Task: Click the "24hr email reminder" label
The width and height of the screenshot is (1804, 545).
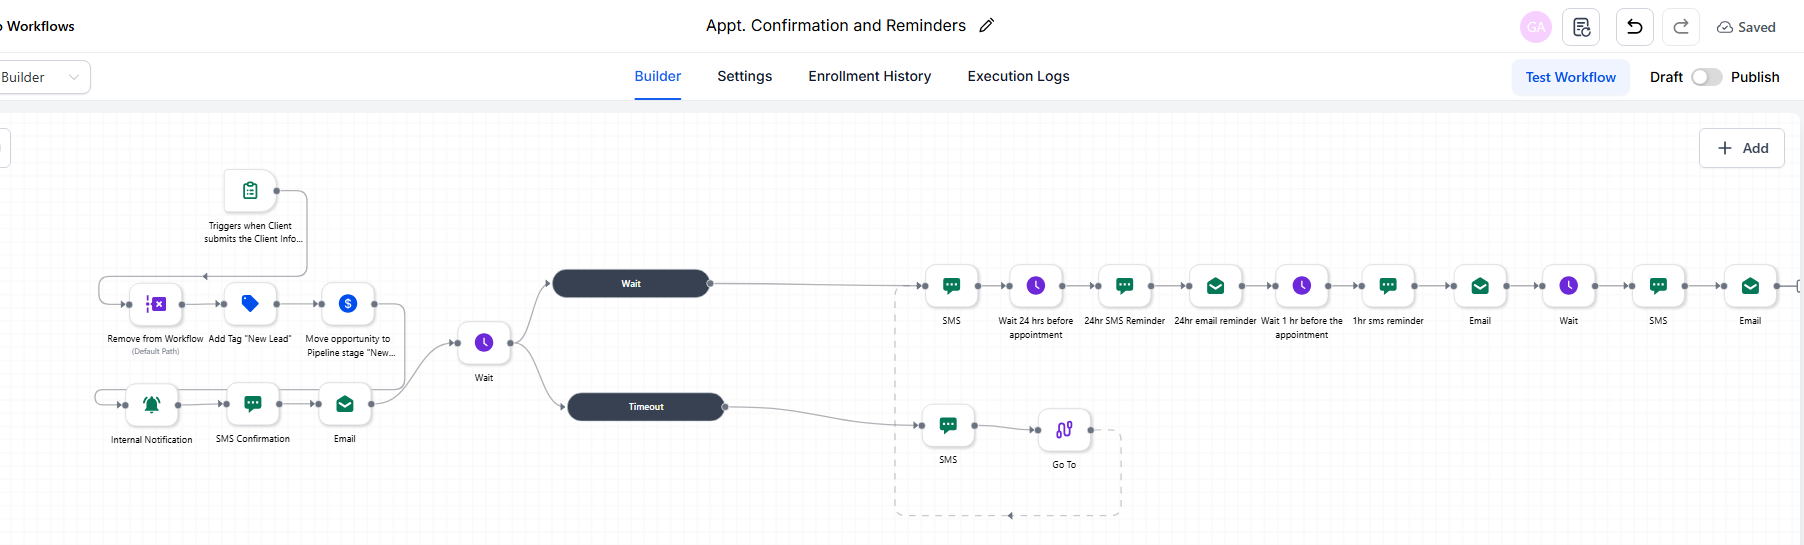Action: point(1215,321)
